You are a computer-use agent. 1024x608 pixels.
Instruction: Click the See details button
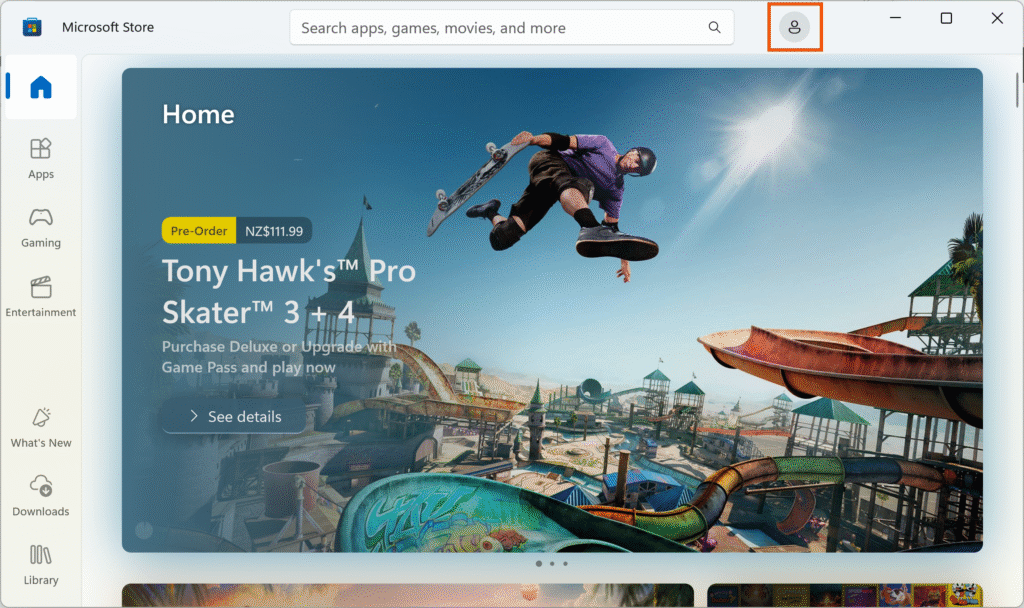[234, 416]
